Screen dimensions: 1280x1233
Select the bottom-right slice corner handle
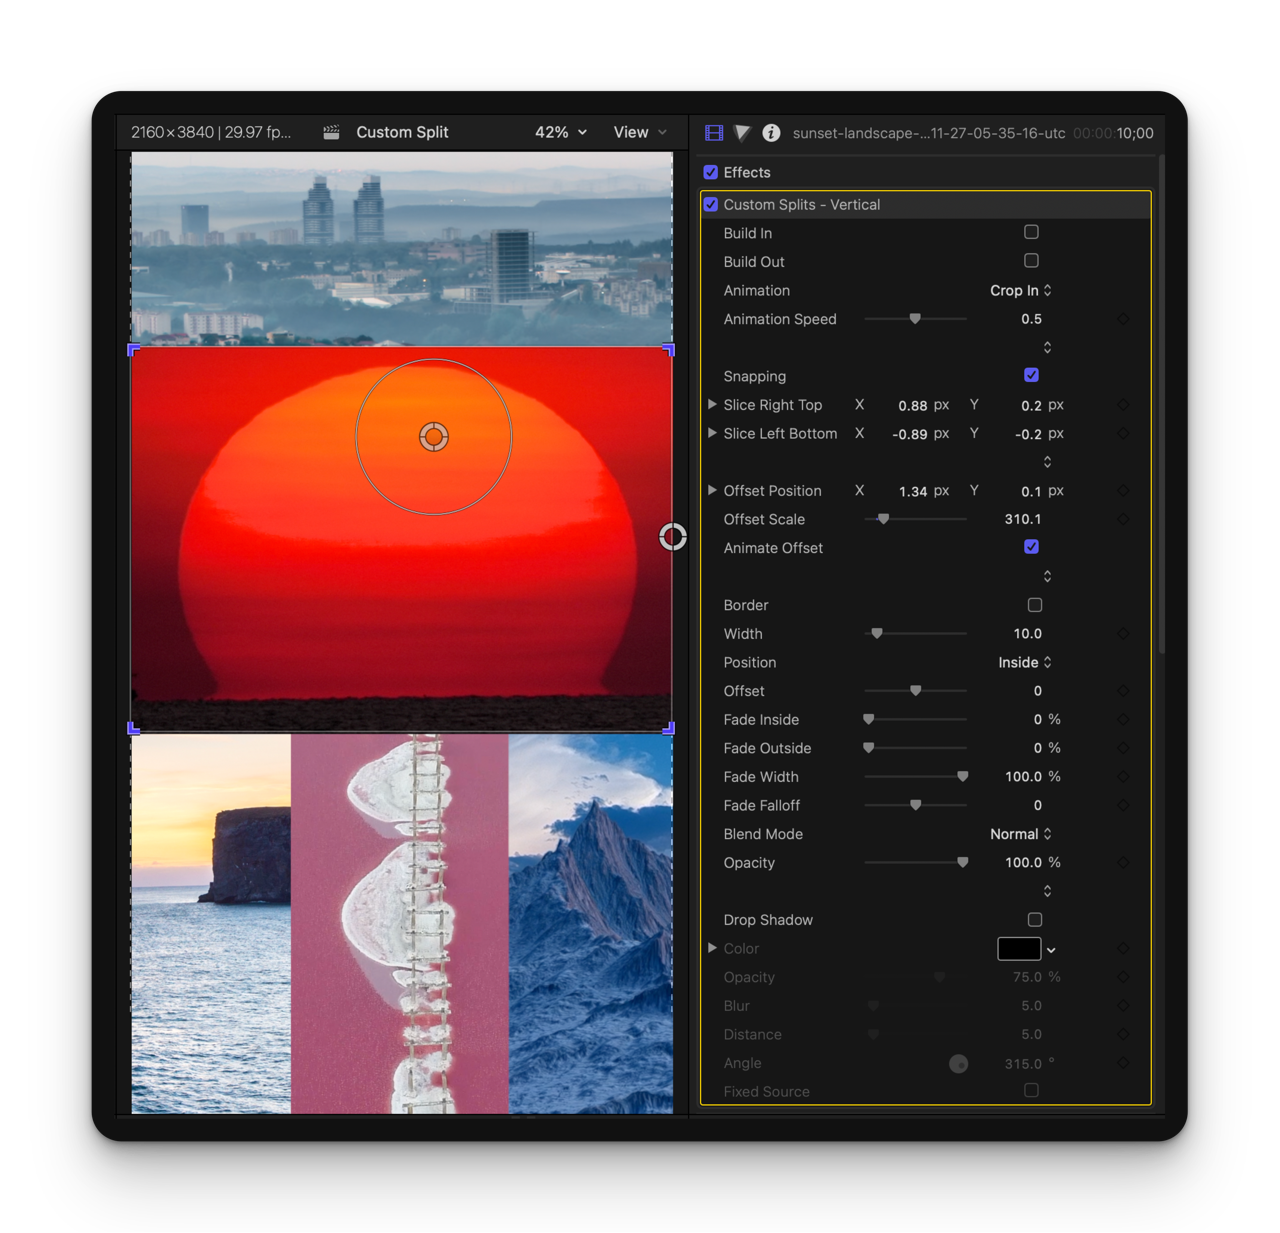[x=669, y=729]
